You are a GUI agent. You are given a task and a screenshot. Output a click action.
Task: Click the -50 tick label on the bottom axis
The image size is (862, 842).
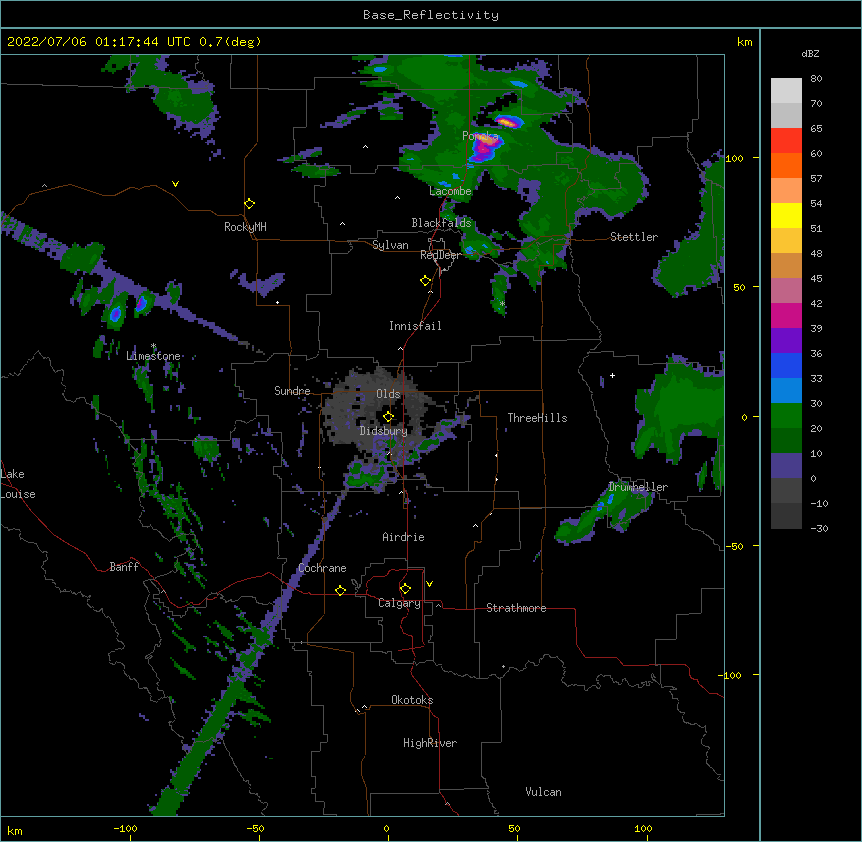255,828
